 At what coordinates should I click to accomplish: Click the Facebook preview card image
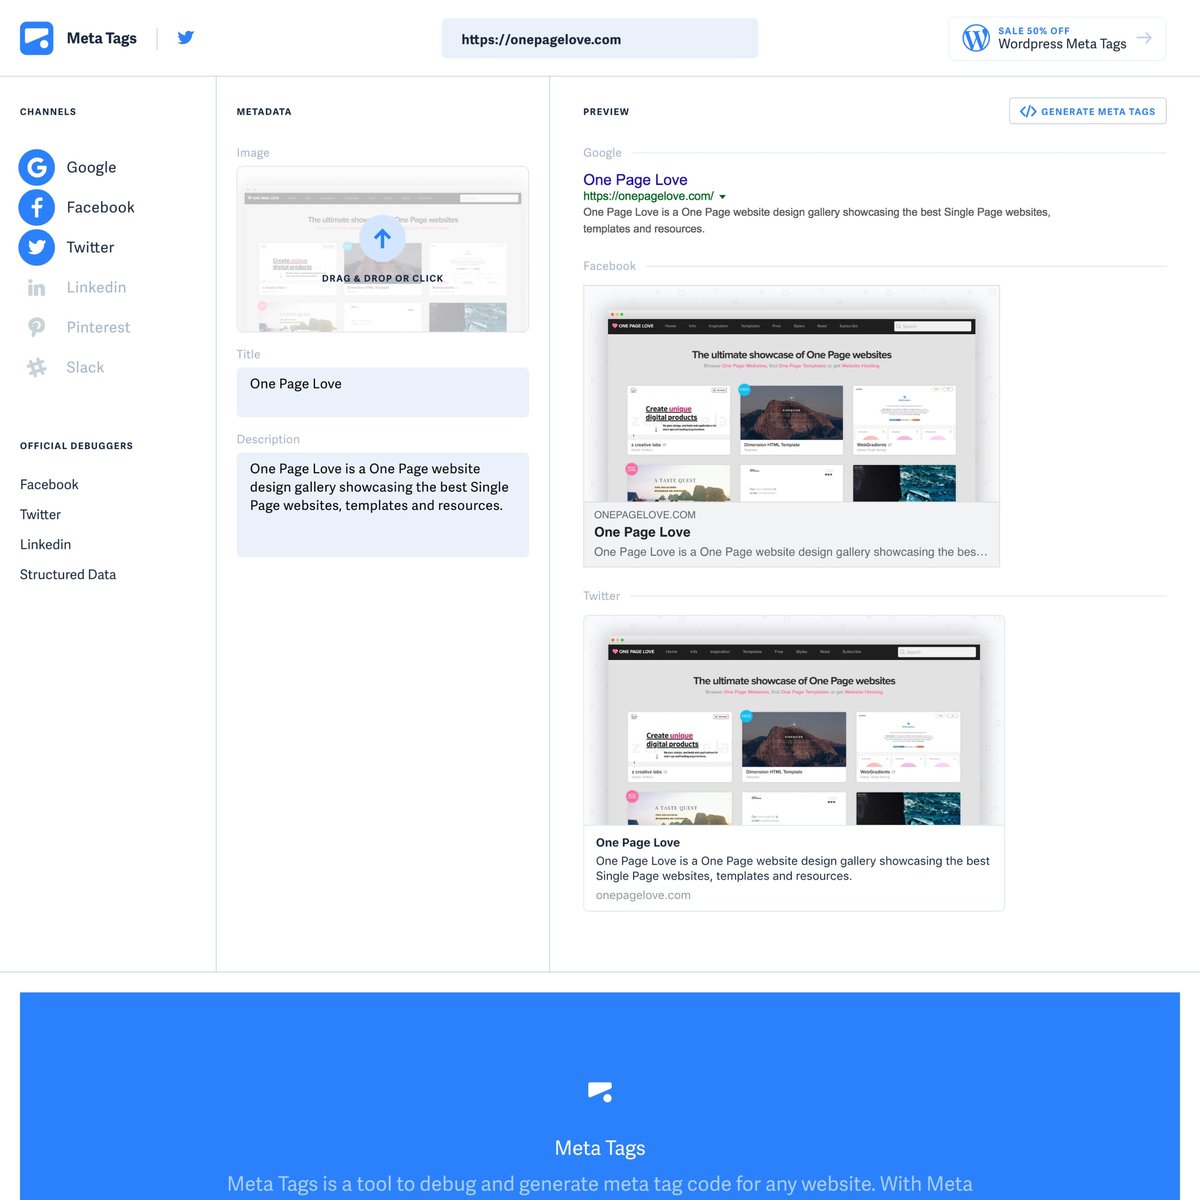(791, 394)
